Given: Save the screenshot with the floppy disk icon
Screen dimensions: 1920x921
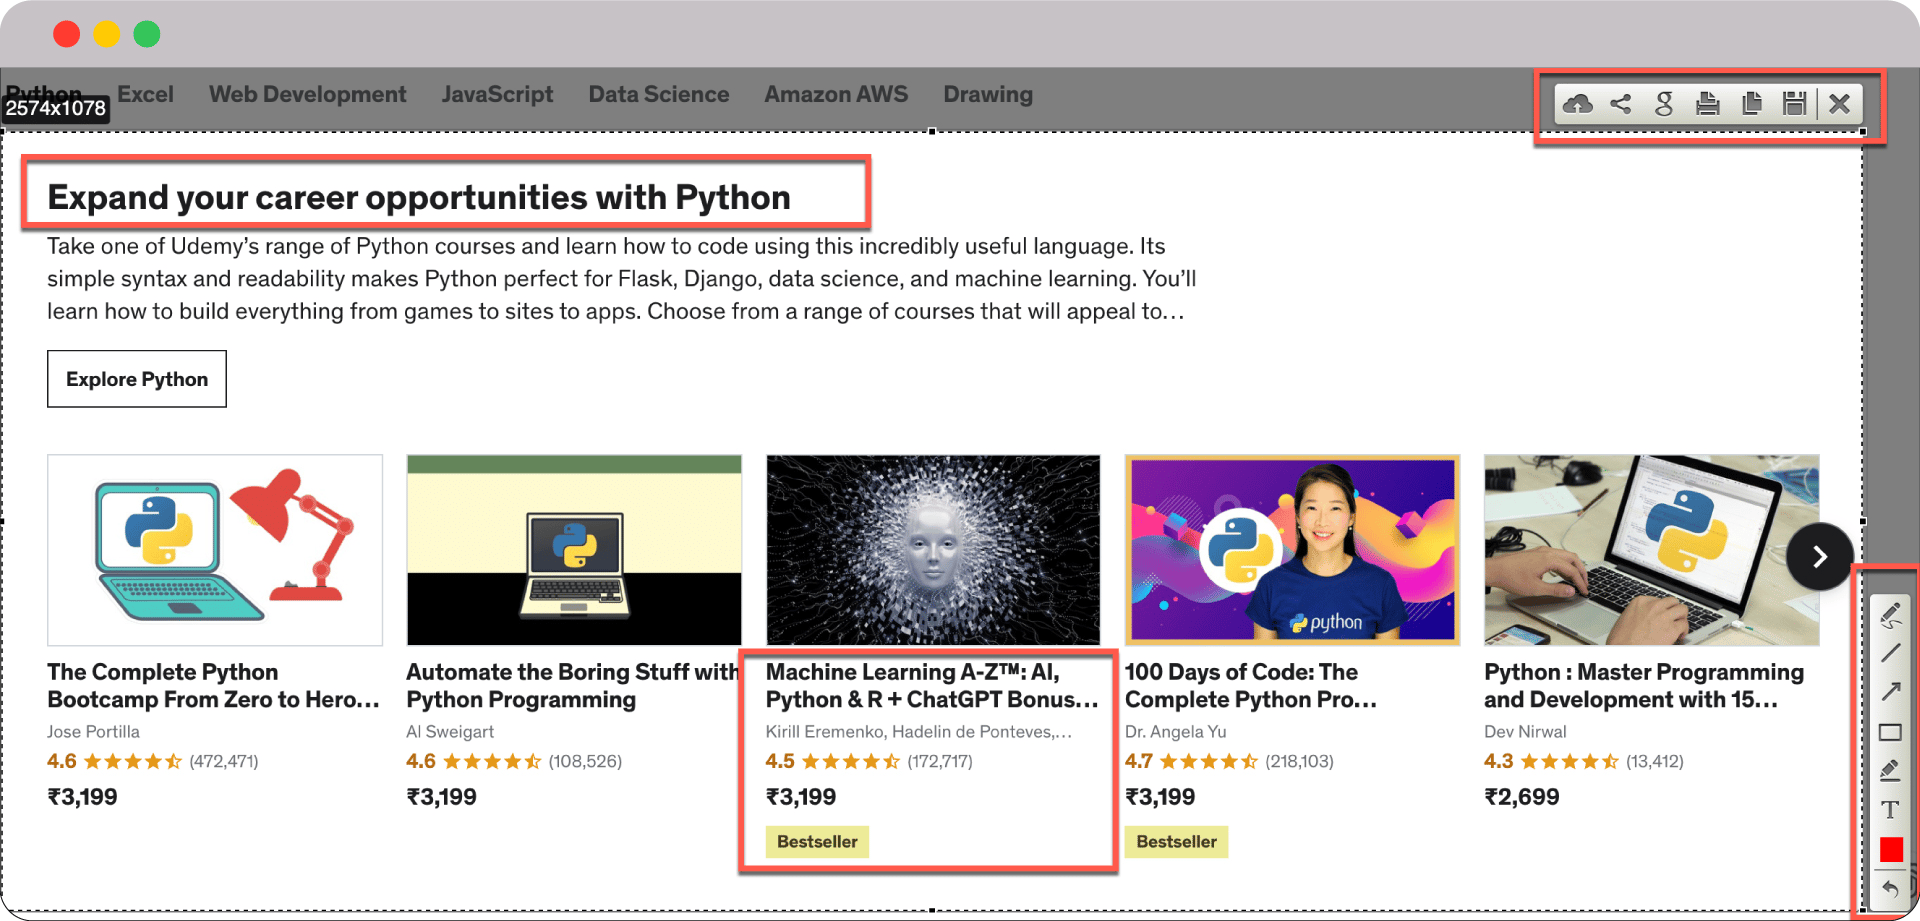Looking at the screenshot, I should point(1795,104).
